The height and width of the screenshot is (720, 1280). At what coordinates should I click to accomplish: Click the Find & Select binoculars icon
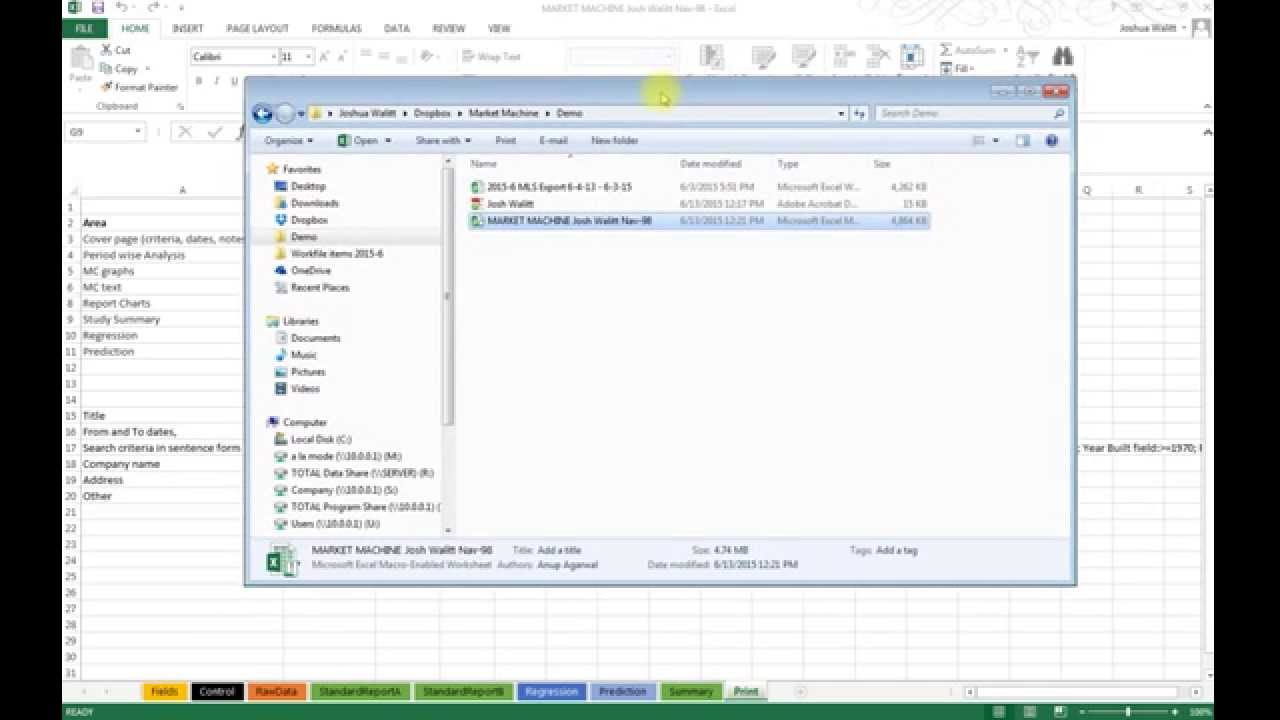(x=1062, y=57)
